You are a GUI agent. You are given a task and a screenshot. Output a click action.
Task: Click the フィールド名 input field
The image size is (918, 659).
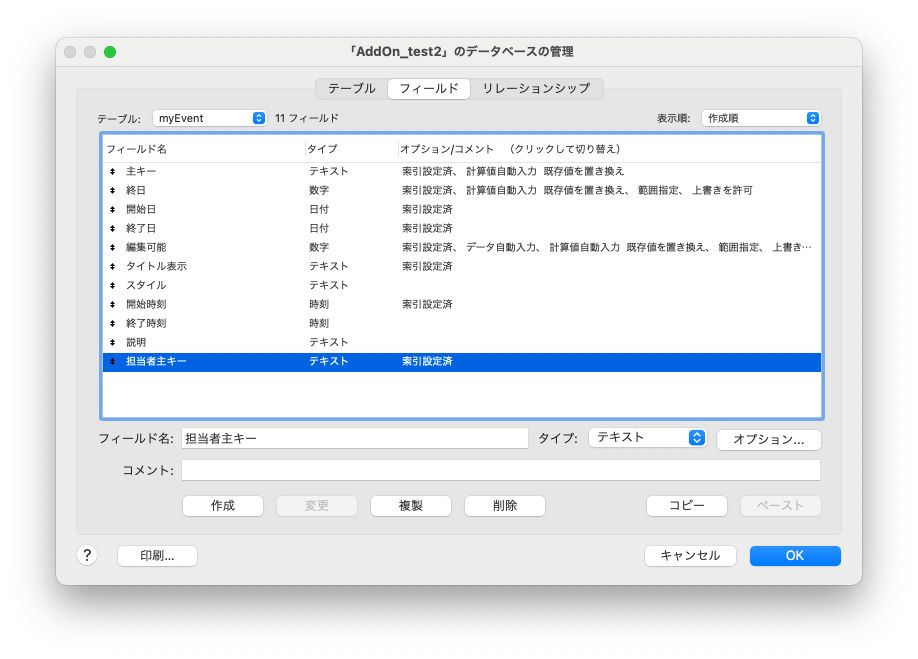tap(355, 438)
